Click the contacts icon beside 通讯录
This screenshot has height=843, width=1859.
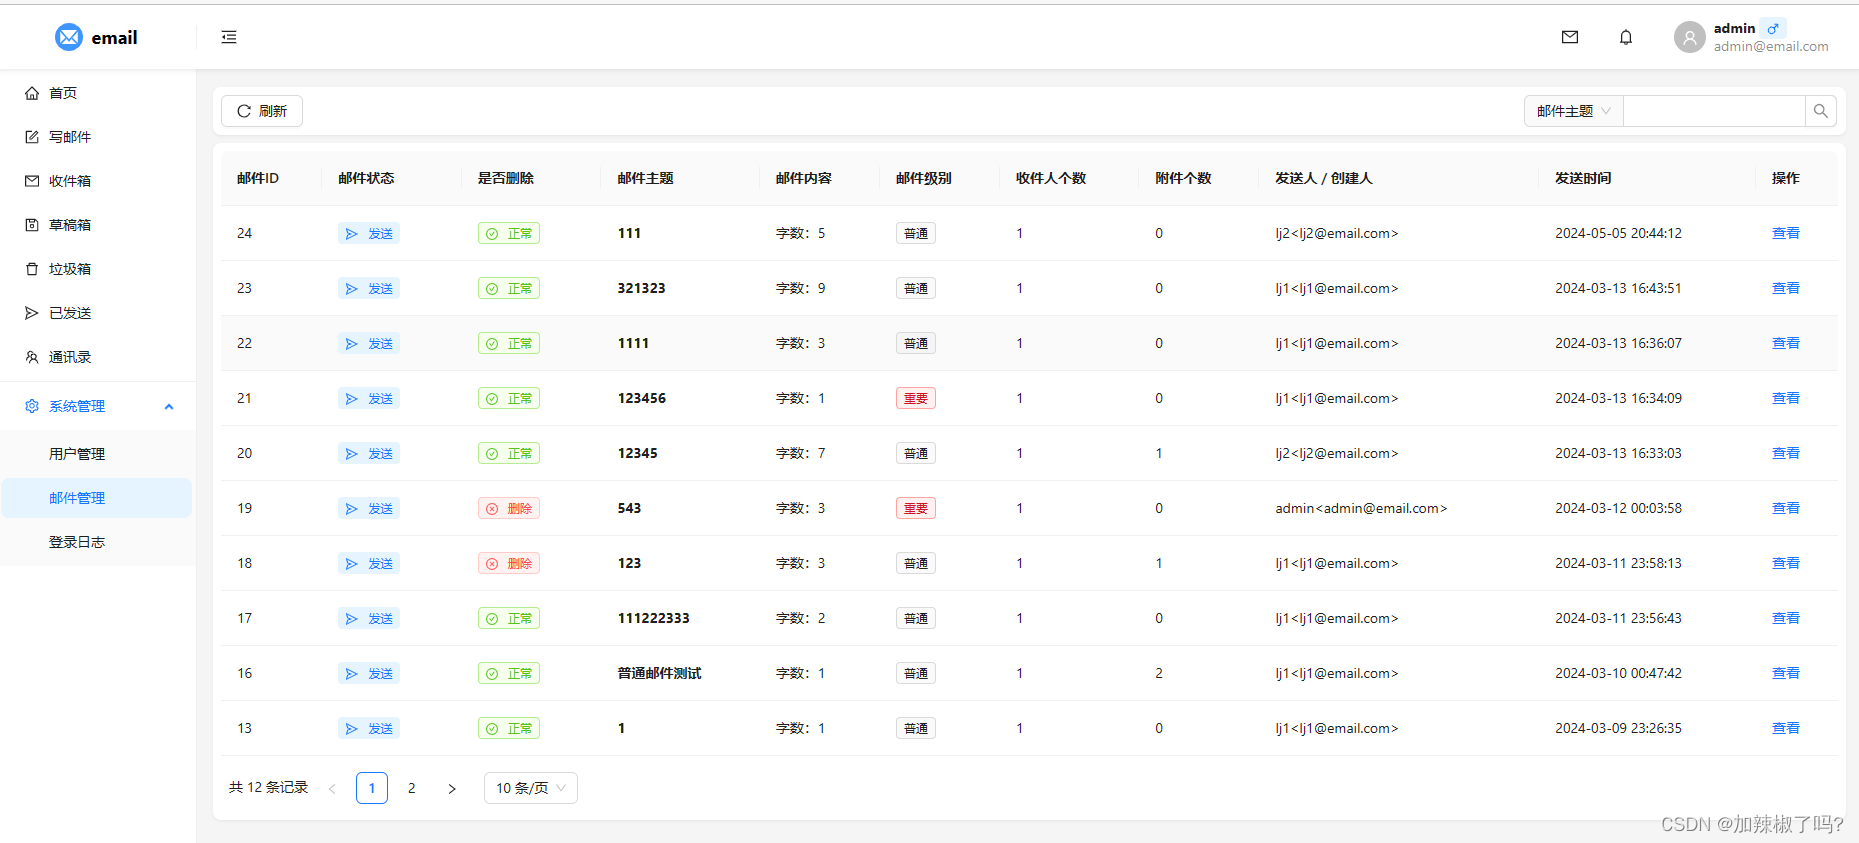coord(32,357)
